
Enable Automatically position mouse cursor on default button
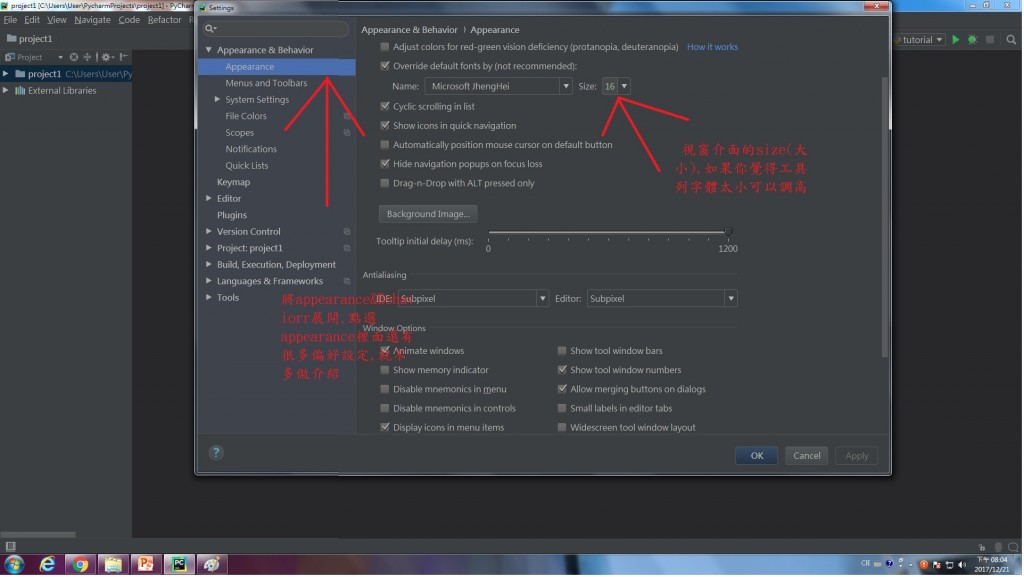click(385, 145)
